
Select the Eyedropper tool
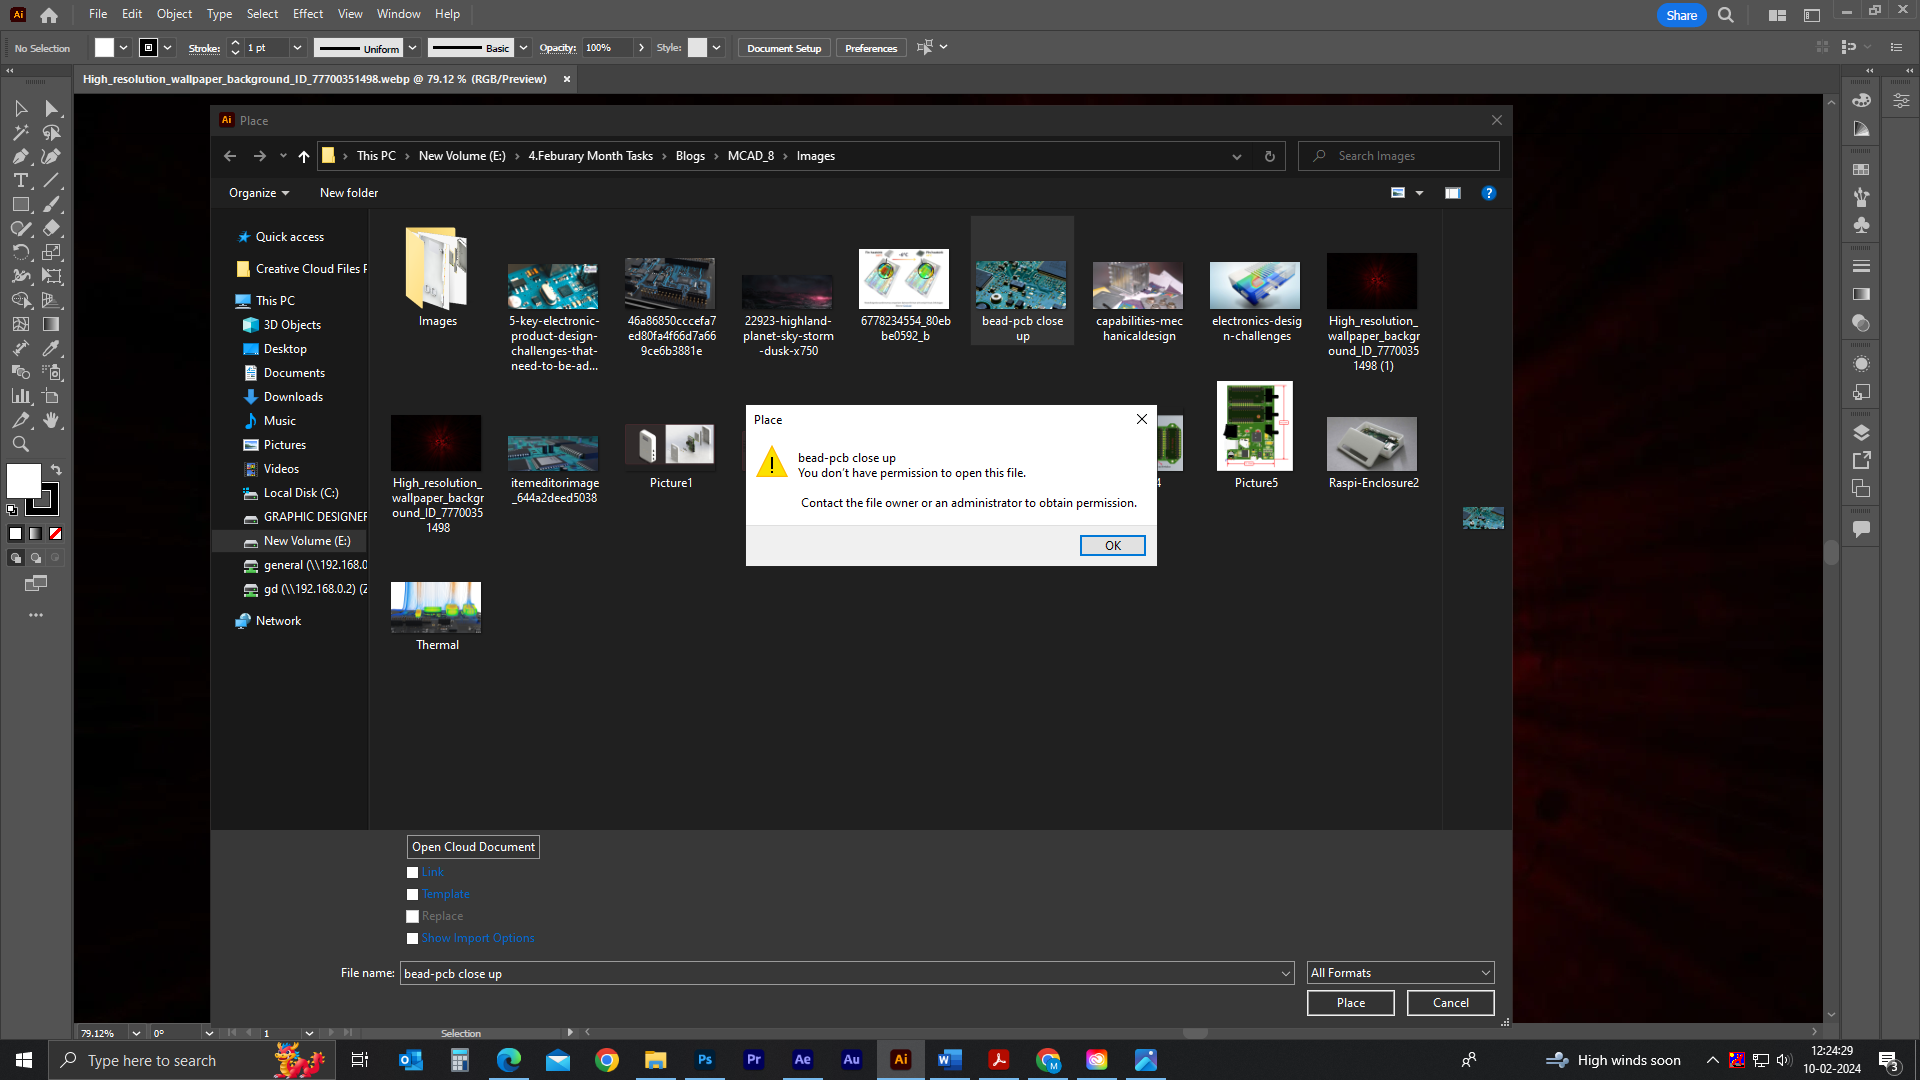click(x=52, y=348)
